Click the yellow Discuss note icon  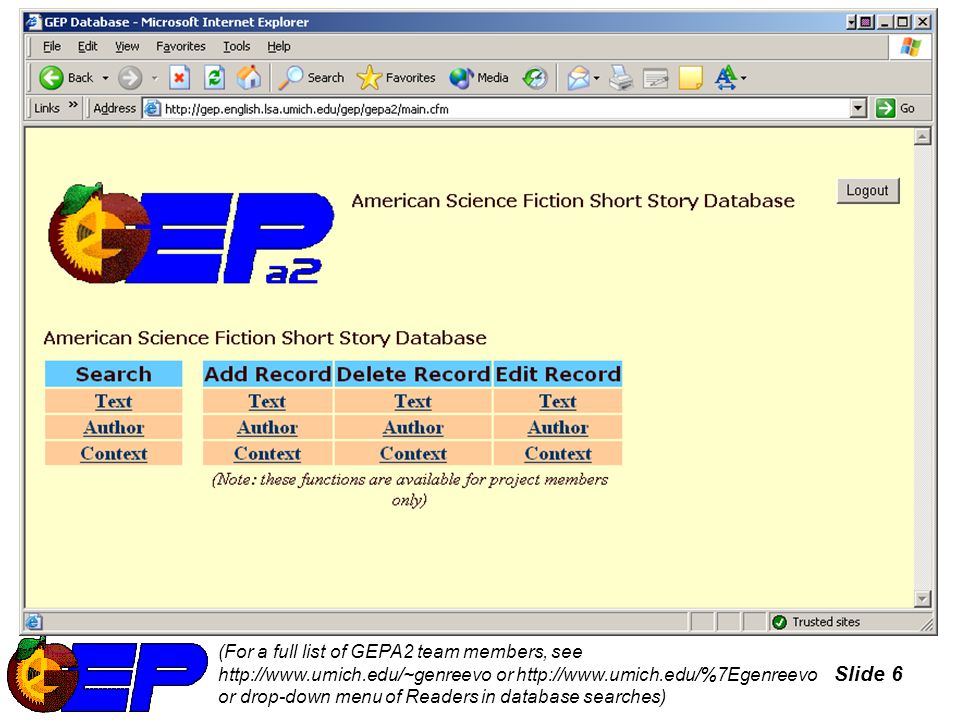click(x=691, y=78)
